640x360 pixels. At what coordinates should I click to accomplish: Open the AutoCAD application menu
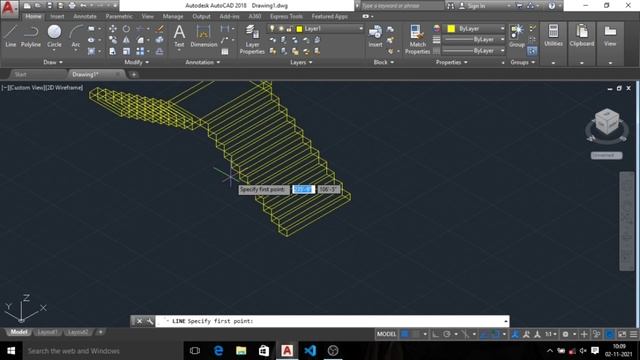point(9,8)
